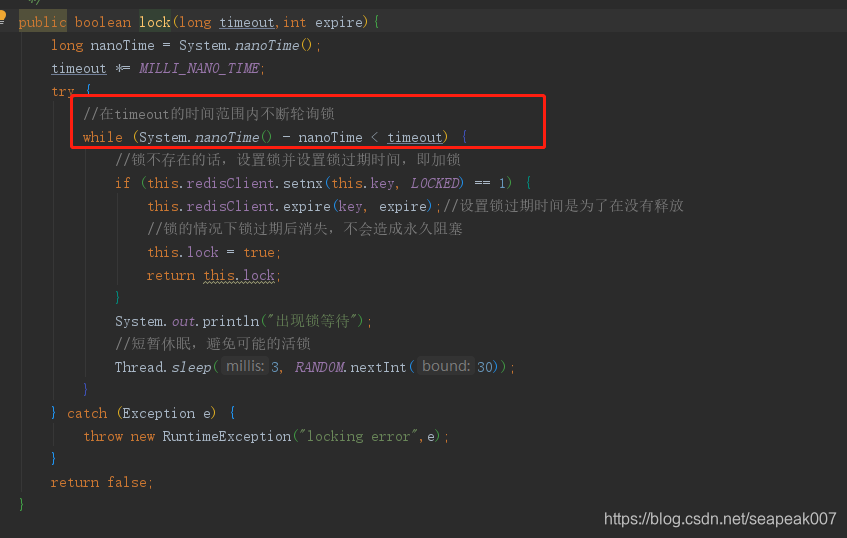Click 'RANDOM' constant in sleep call
The height and width of the screenshot is (538, 847).
320,367
